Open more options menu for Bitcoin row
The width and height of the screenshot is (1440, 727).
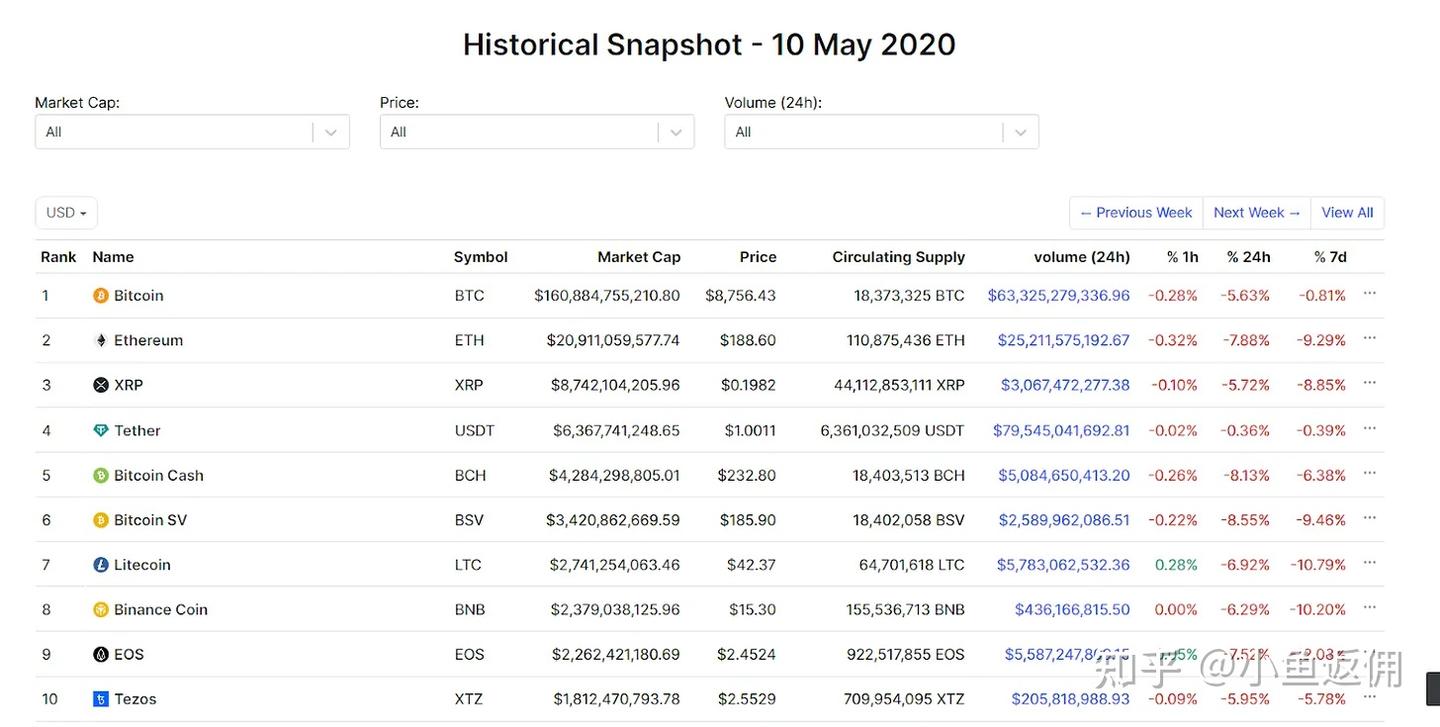tap(1369, 294)
